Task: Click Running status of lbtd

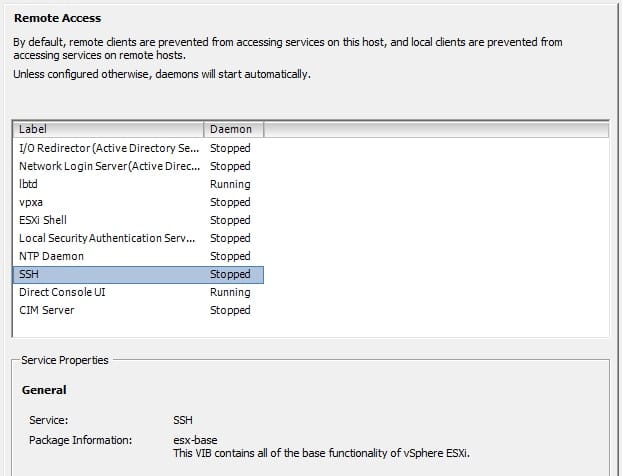Action: pos(230,184)
